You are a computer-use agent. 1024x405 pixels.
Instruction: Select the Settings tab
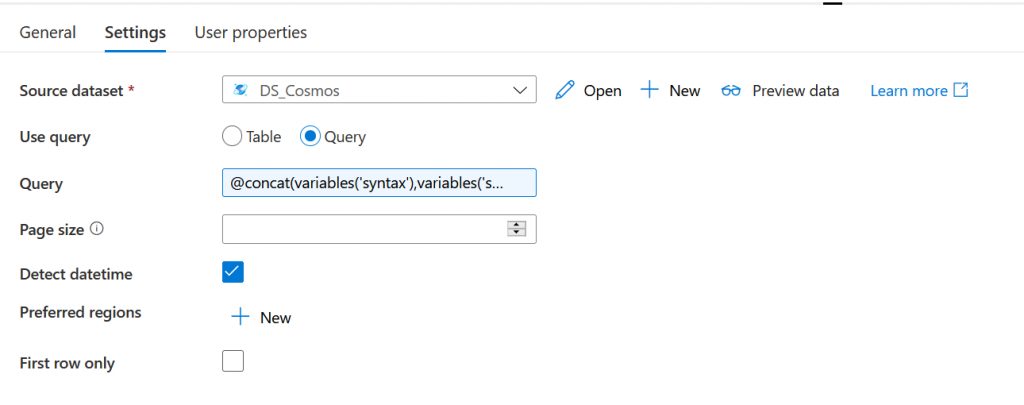coord(135,32)
